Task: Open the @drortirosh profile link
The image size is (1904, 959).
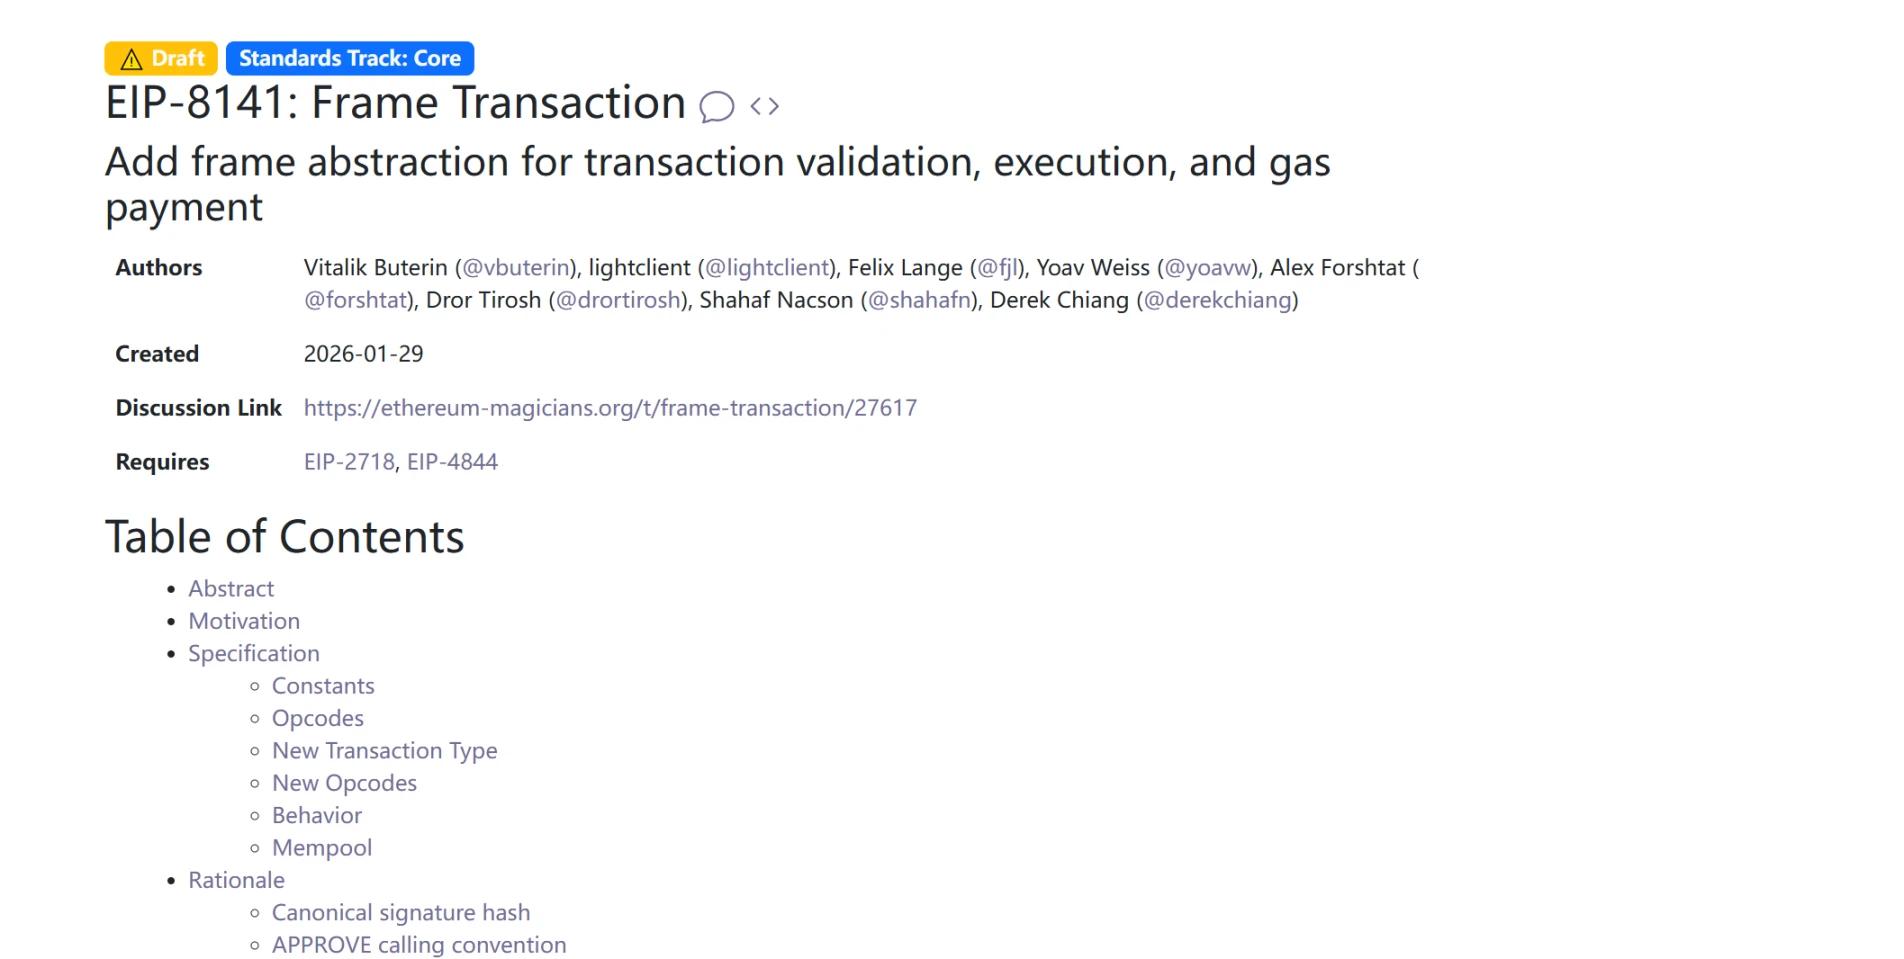Action: (x=618, y=300)
